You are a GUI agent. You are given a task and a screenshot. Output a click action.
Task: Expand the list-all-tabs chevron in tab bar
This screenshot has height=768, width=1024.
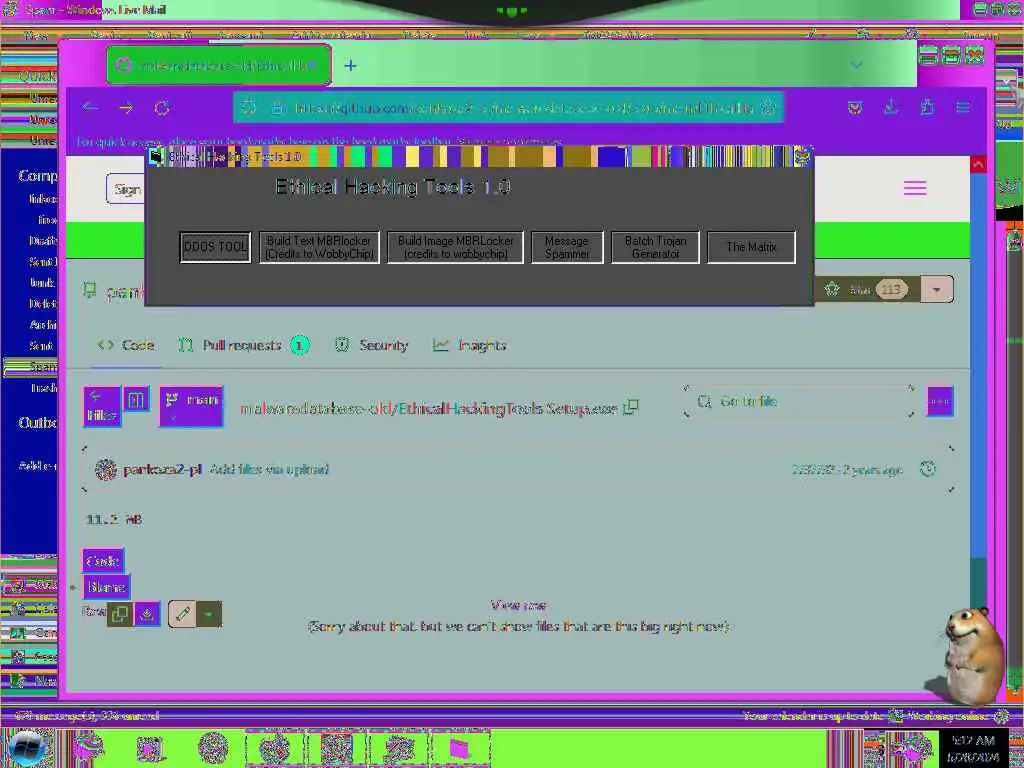coord(856,65)
